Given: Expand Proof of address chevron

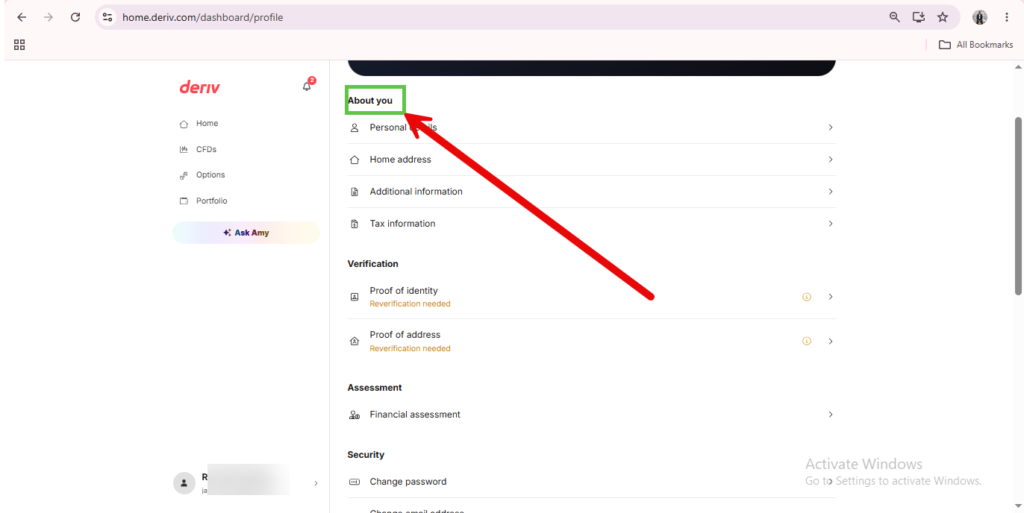Looking at the screenshot, I should (x=831, y=341).
